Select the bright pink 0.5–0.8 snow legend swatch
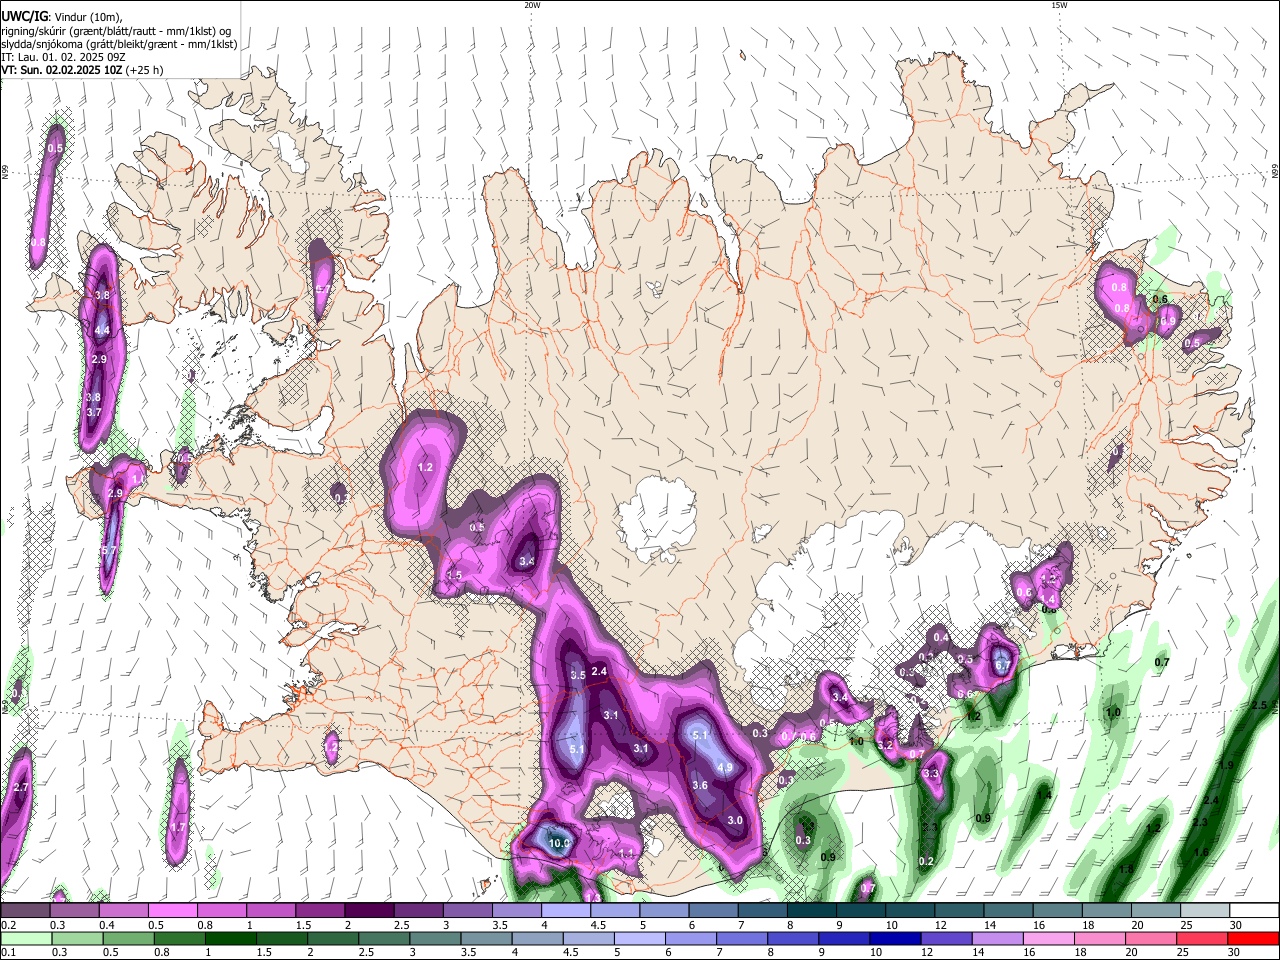This screenshot has width=1280, height=960. [x=172, y=911]
